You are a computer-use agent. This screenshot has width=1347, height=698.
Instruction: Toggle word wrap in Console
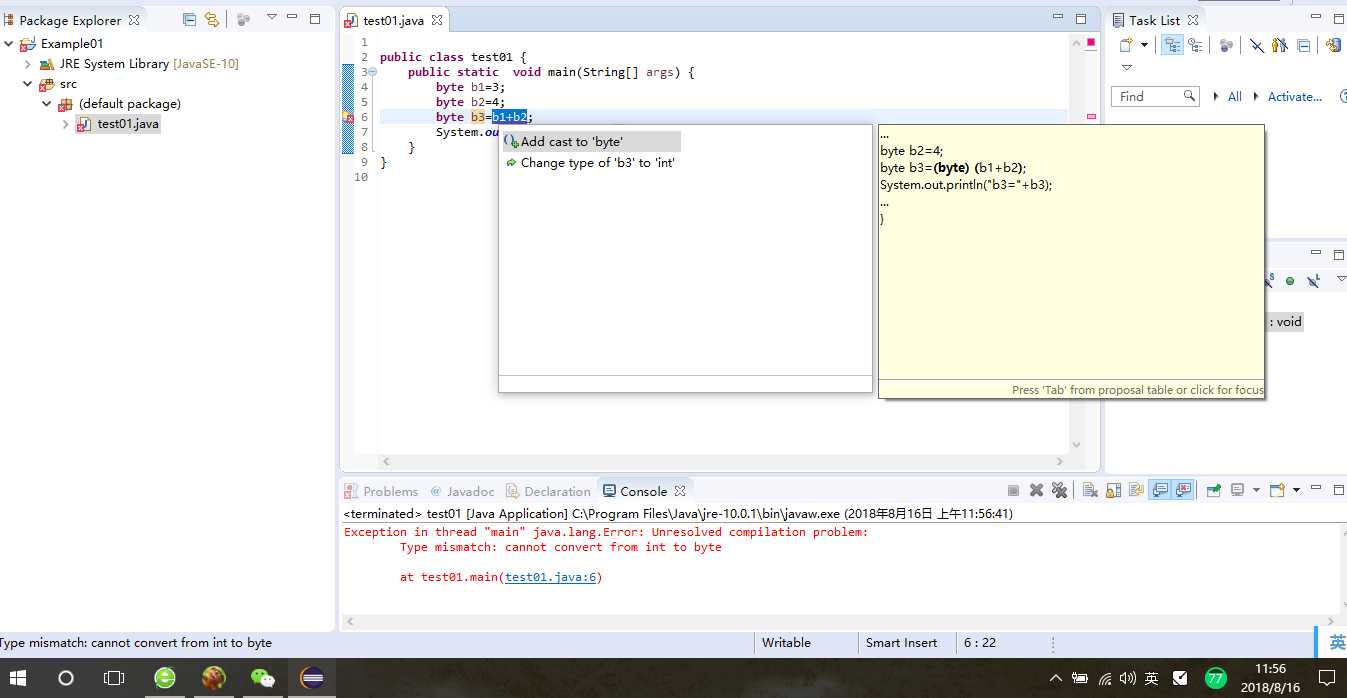point(1136,490)
